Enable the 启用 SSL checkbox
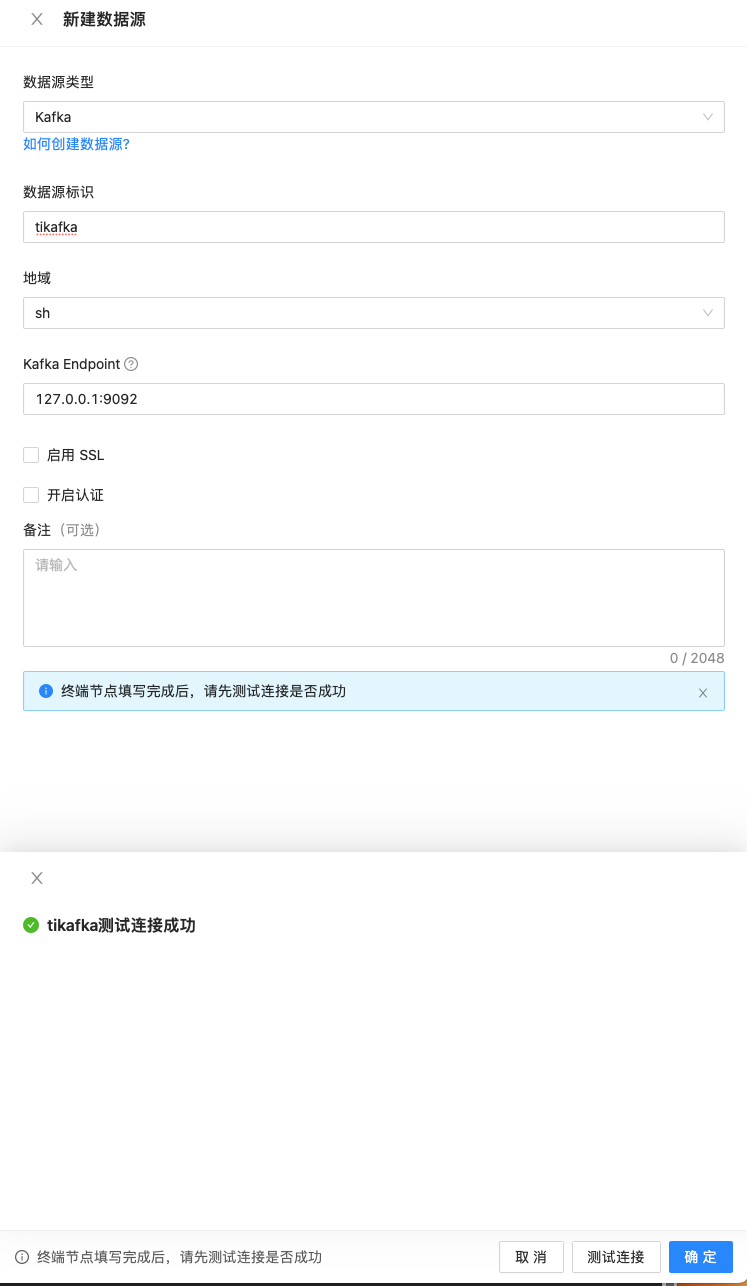The width and height of the screenshot is (747, 1286). tap(31, 455)
